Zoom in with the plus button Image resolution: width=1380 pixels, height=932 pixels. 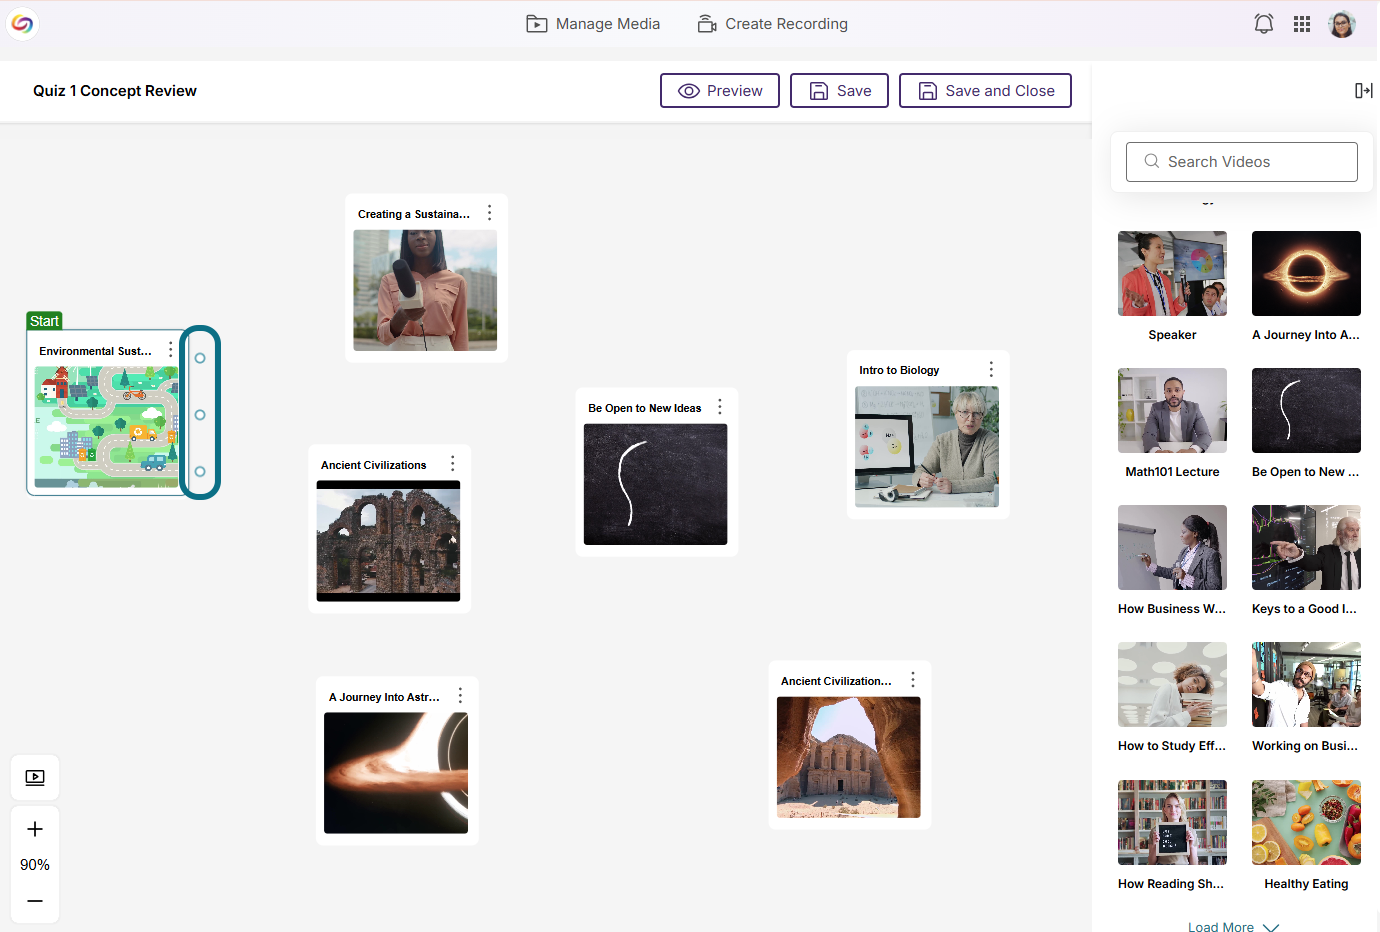click(35, 829)
